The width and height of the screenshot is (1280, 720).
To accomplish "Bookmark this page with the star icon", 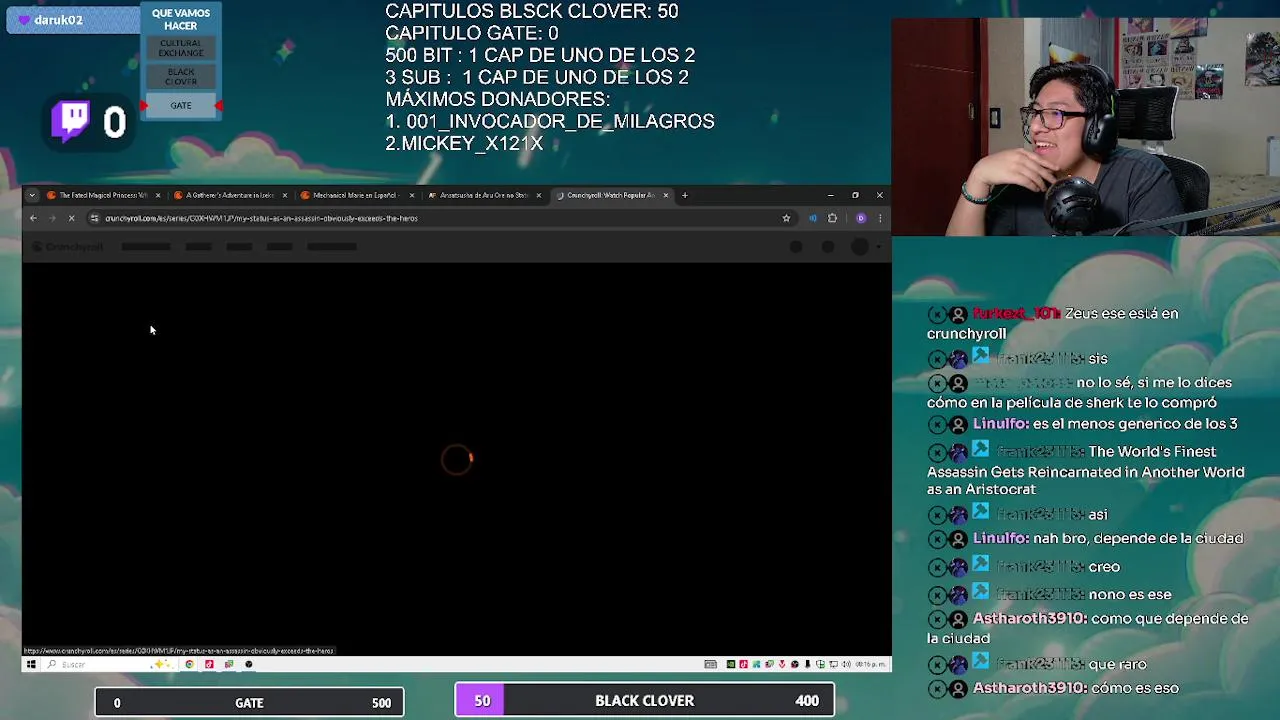I will point(786,218).
